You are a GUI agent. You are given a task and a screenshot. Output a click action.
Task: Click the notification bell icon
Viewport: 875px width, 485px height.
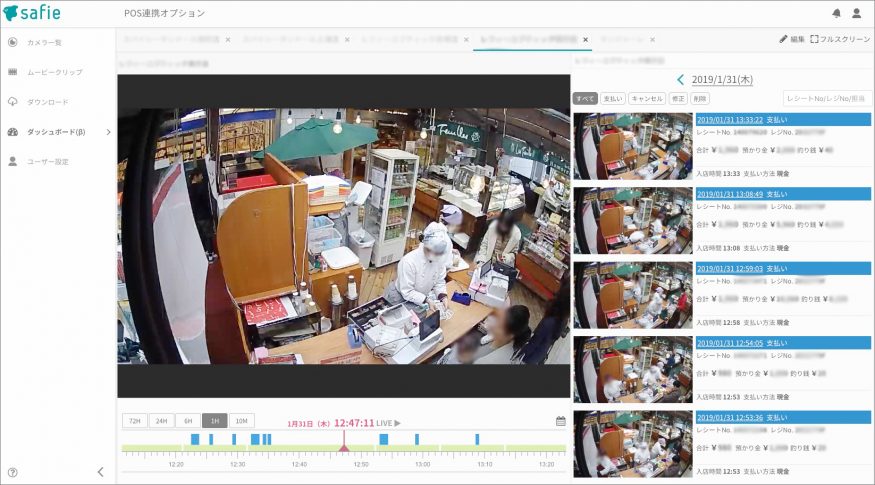[x=836, y=13]
